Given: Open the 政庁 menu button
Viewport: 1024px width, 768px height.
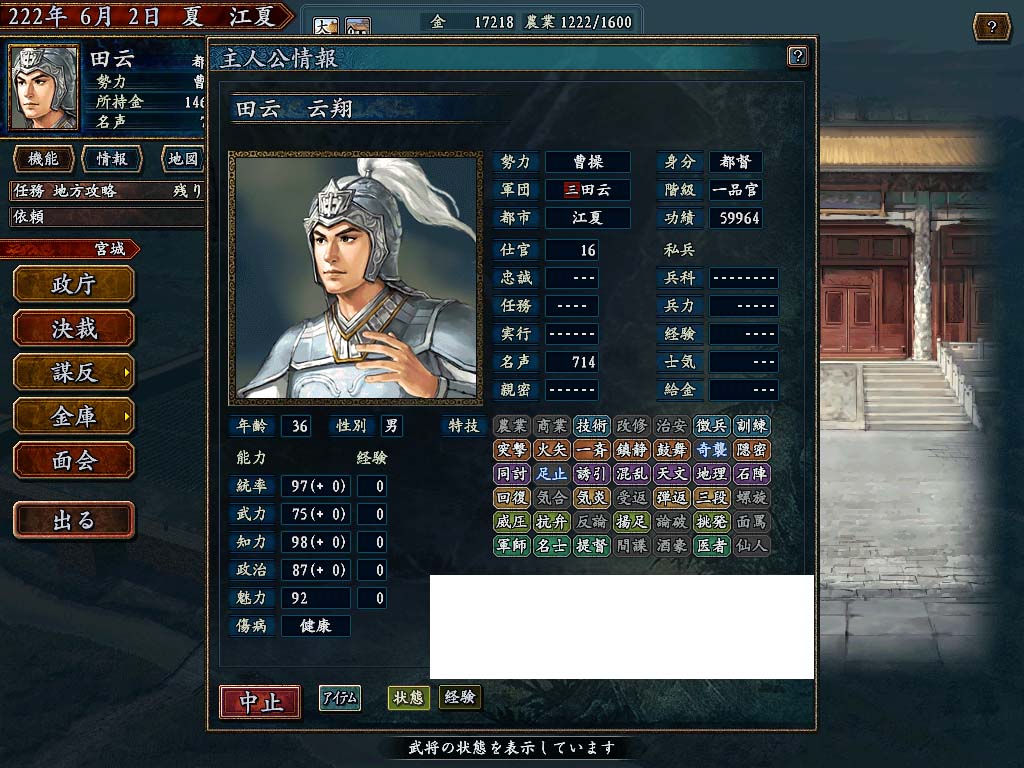Looking at the screenshot, I should (74, 285).
